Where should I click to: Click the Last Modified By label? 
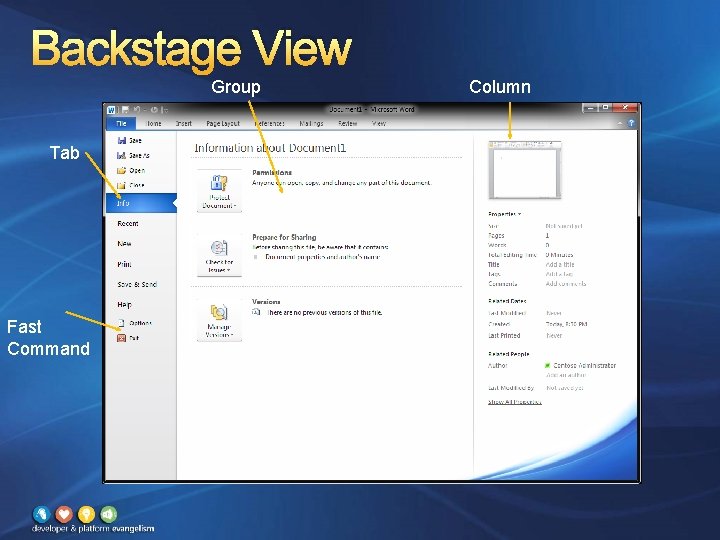click(511, 388)
